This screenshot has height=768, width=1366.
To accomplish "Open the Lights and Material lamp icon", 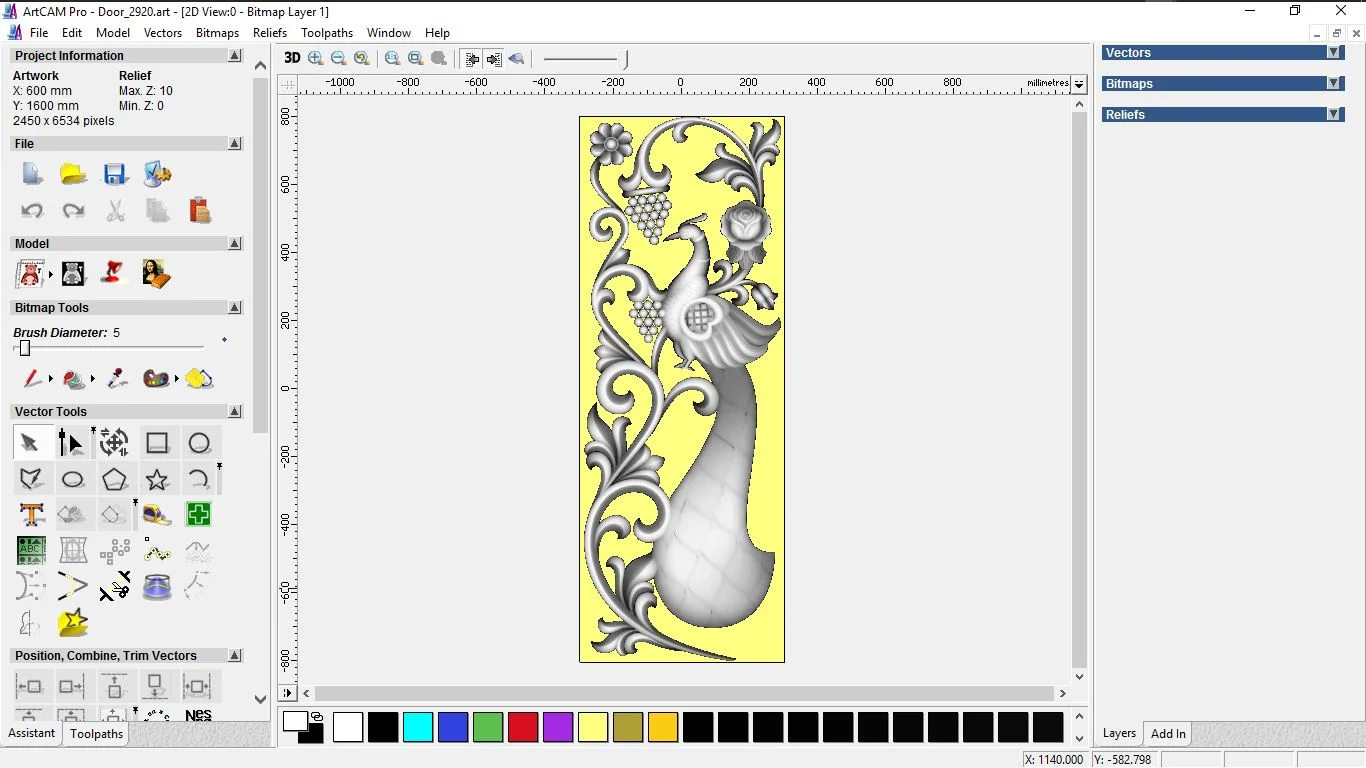I will pyautogui.click(x=115, y=273).
